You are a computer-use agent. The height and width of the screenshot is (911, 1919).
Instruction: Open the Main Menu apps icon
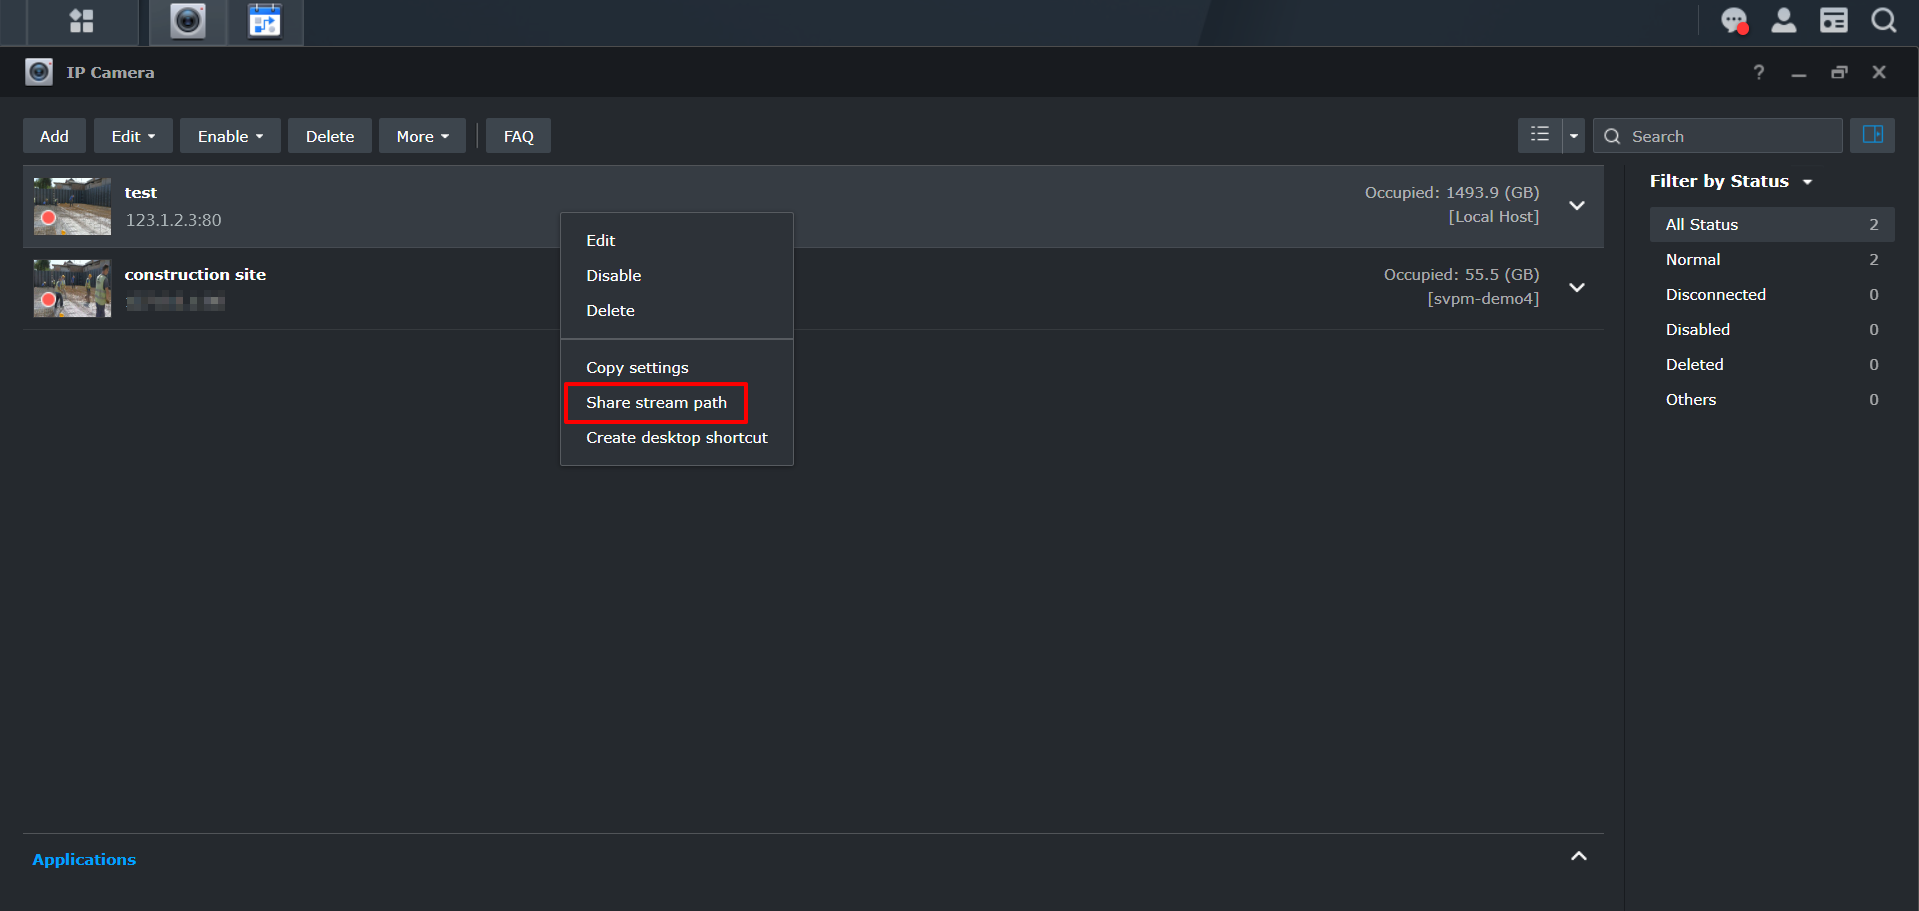80,21
